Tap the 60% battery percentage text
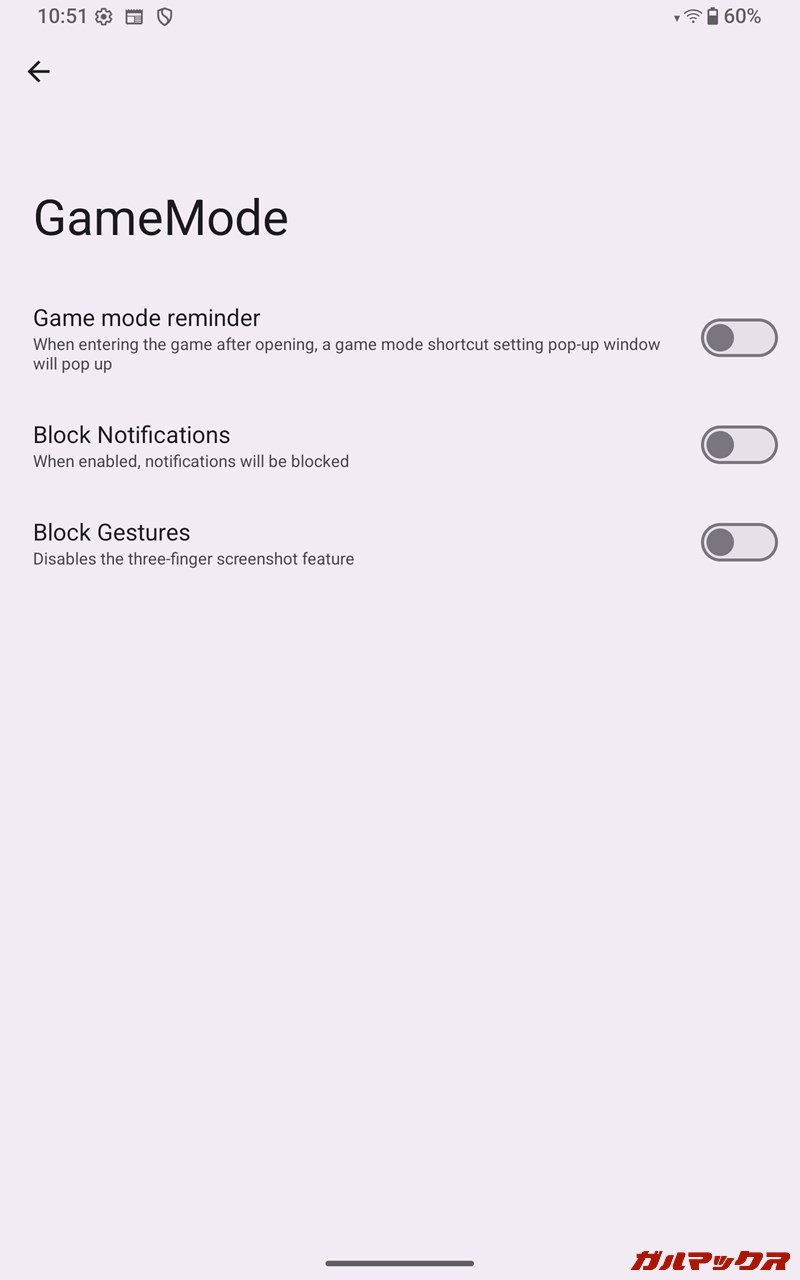 click(x=743, y=17)
